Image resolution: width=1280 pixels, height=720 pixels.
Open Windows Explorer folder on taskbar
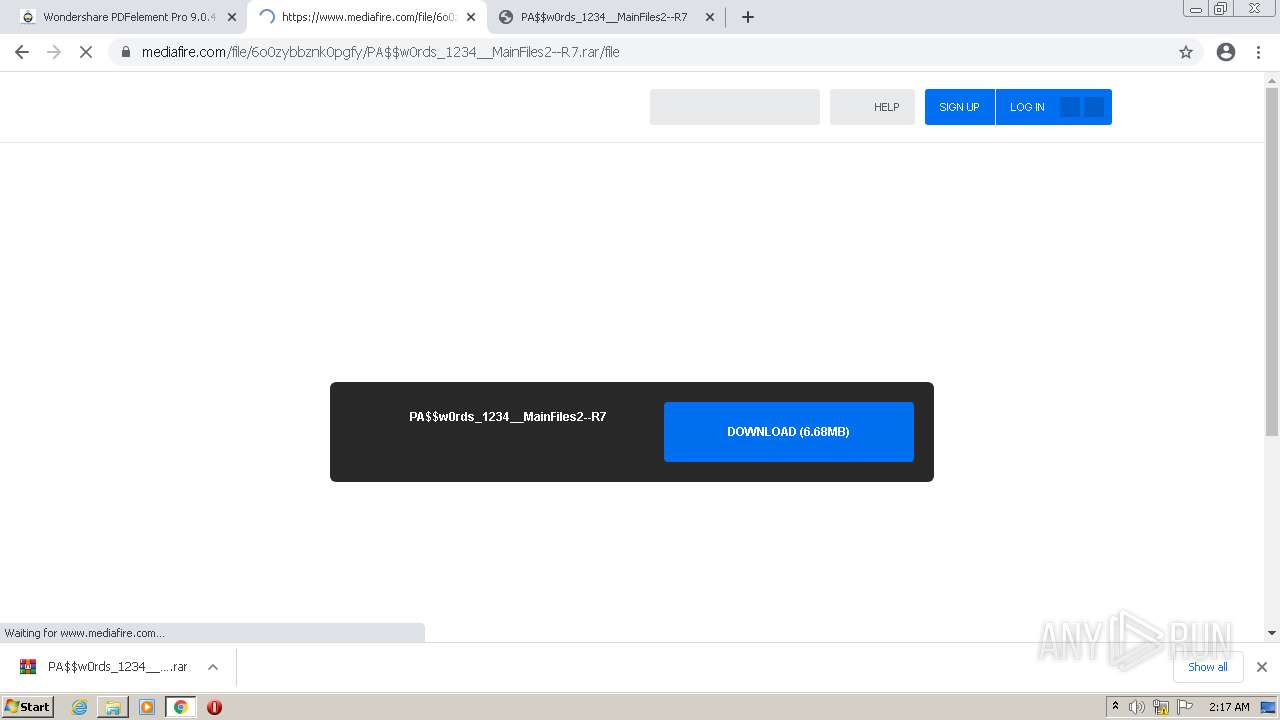[x=113, y=707]
